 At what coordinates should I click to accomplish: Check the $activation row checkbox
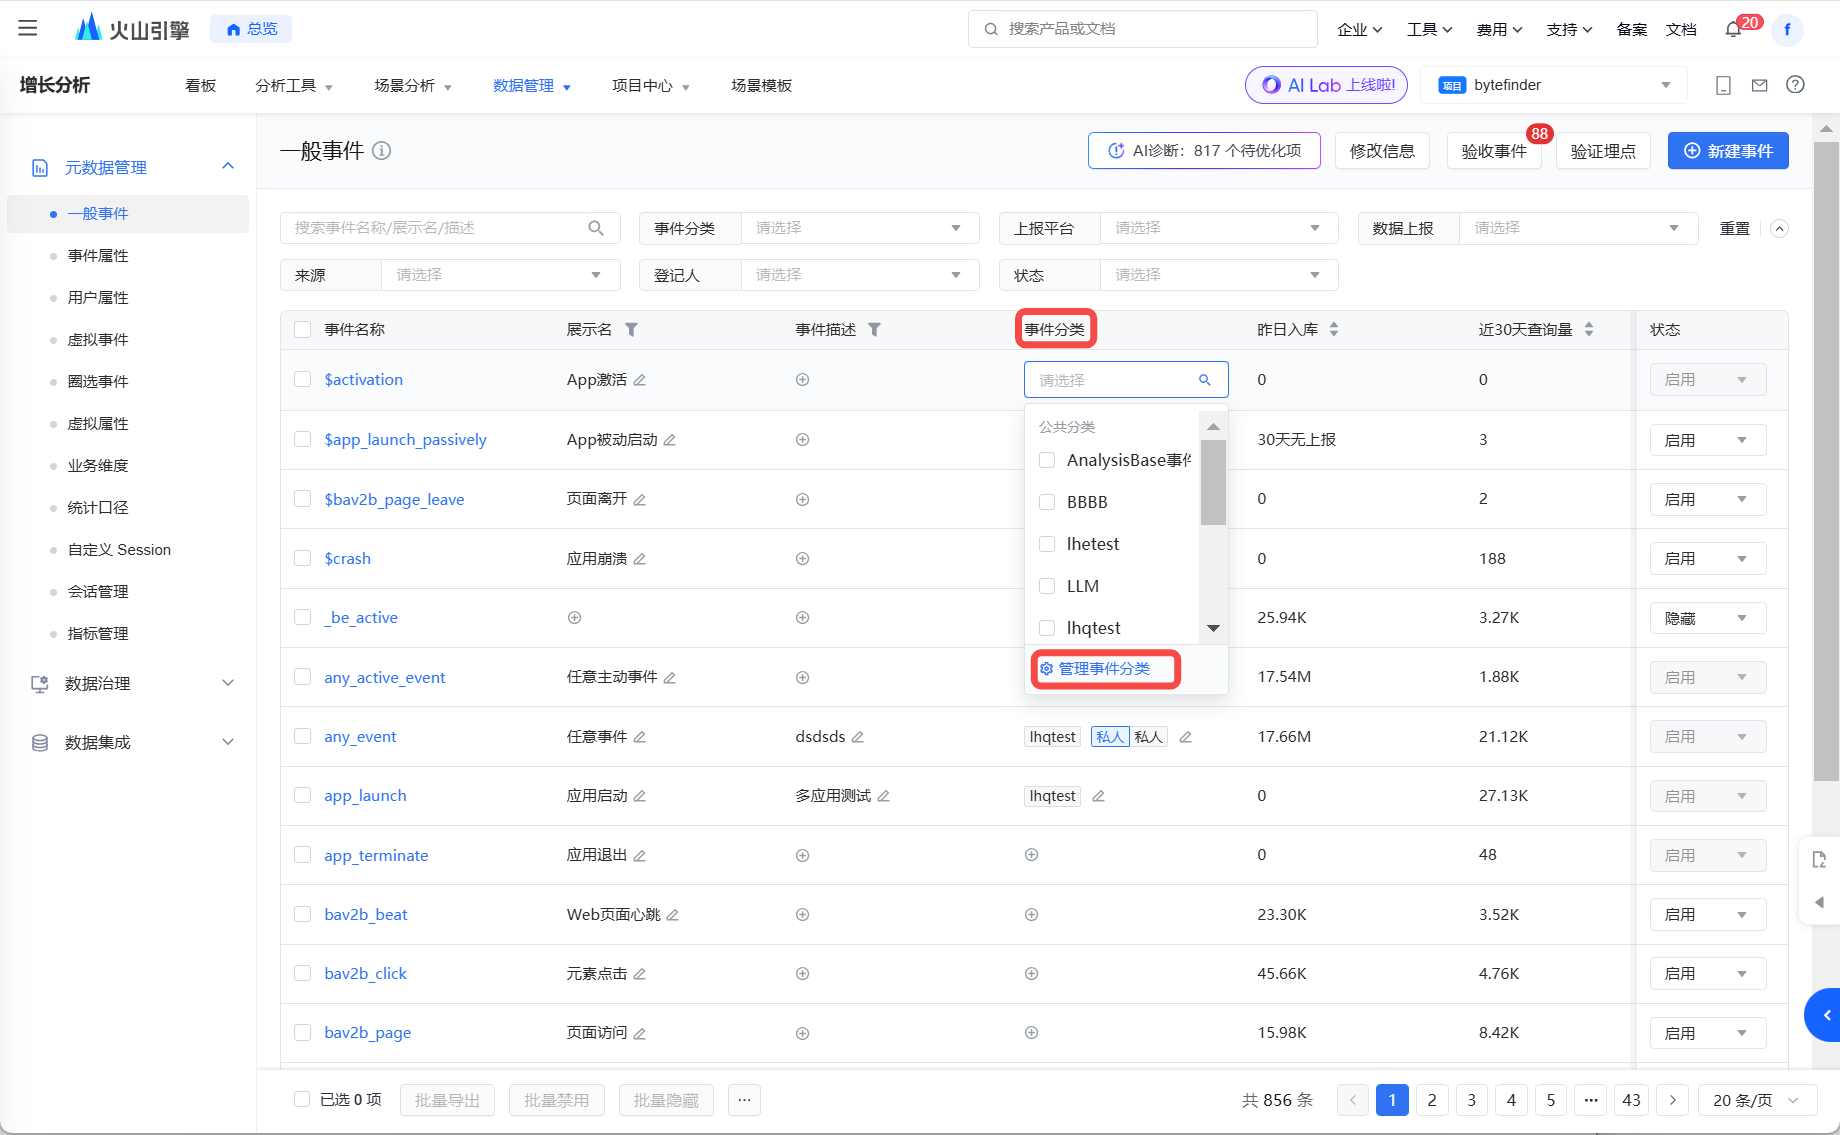click(x=302, y=380)
